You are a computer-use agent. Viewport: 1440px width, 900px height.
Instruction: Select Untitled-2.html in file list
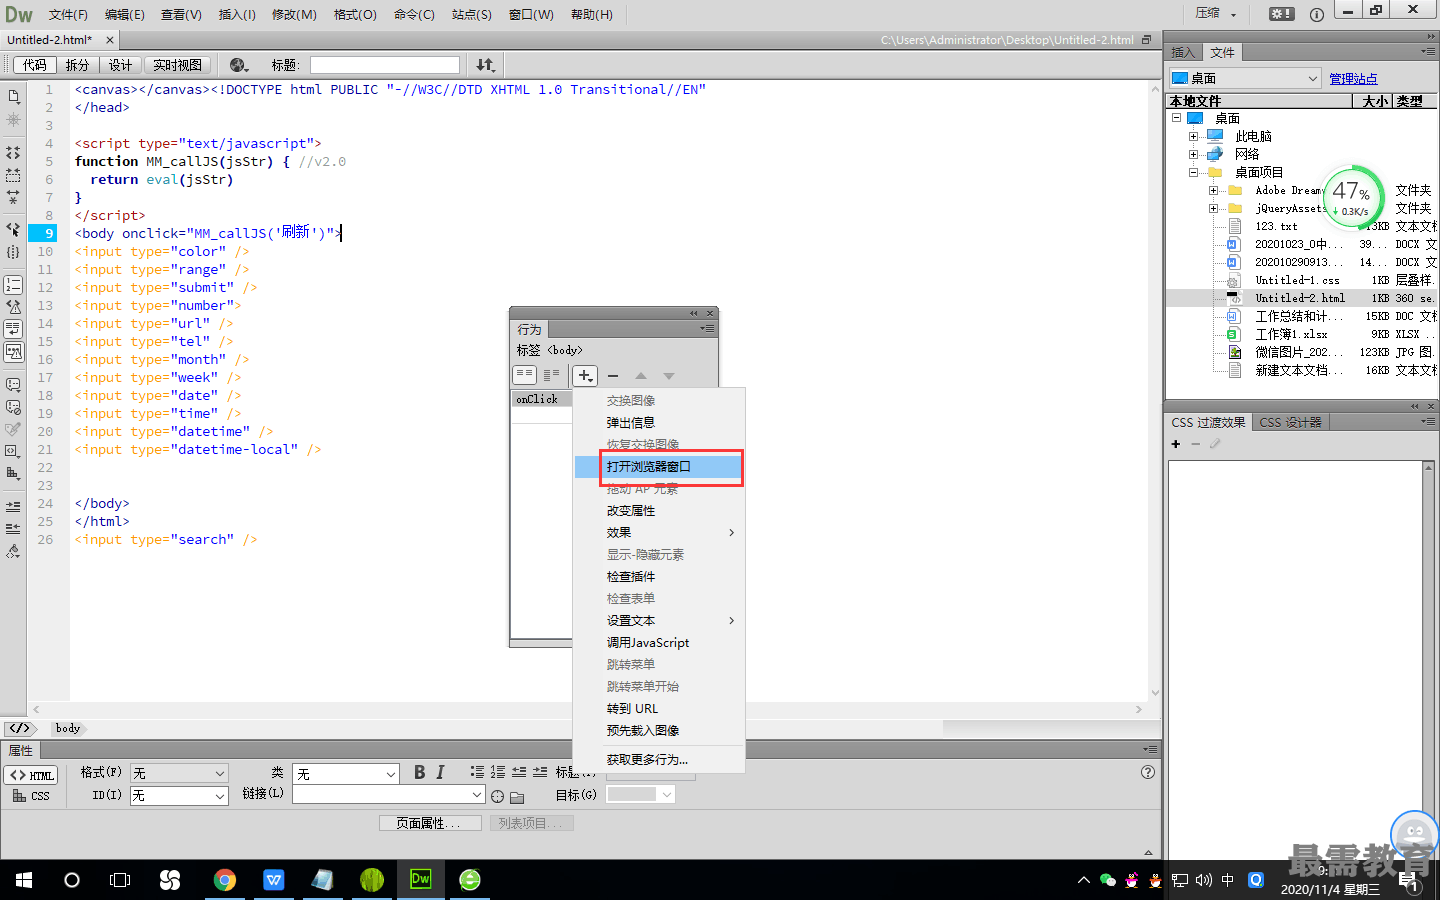[x=1300, y=298]
